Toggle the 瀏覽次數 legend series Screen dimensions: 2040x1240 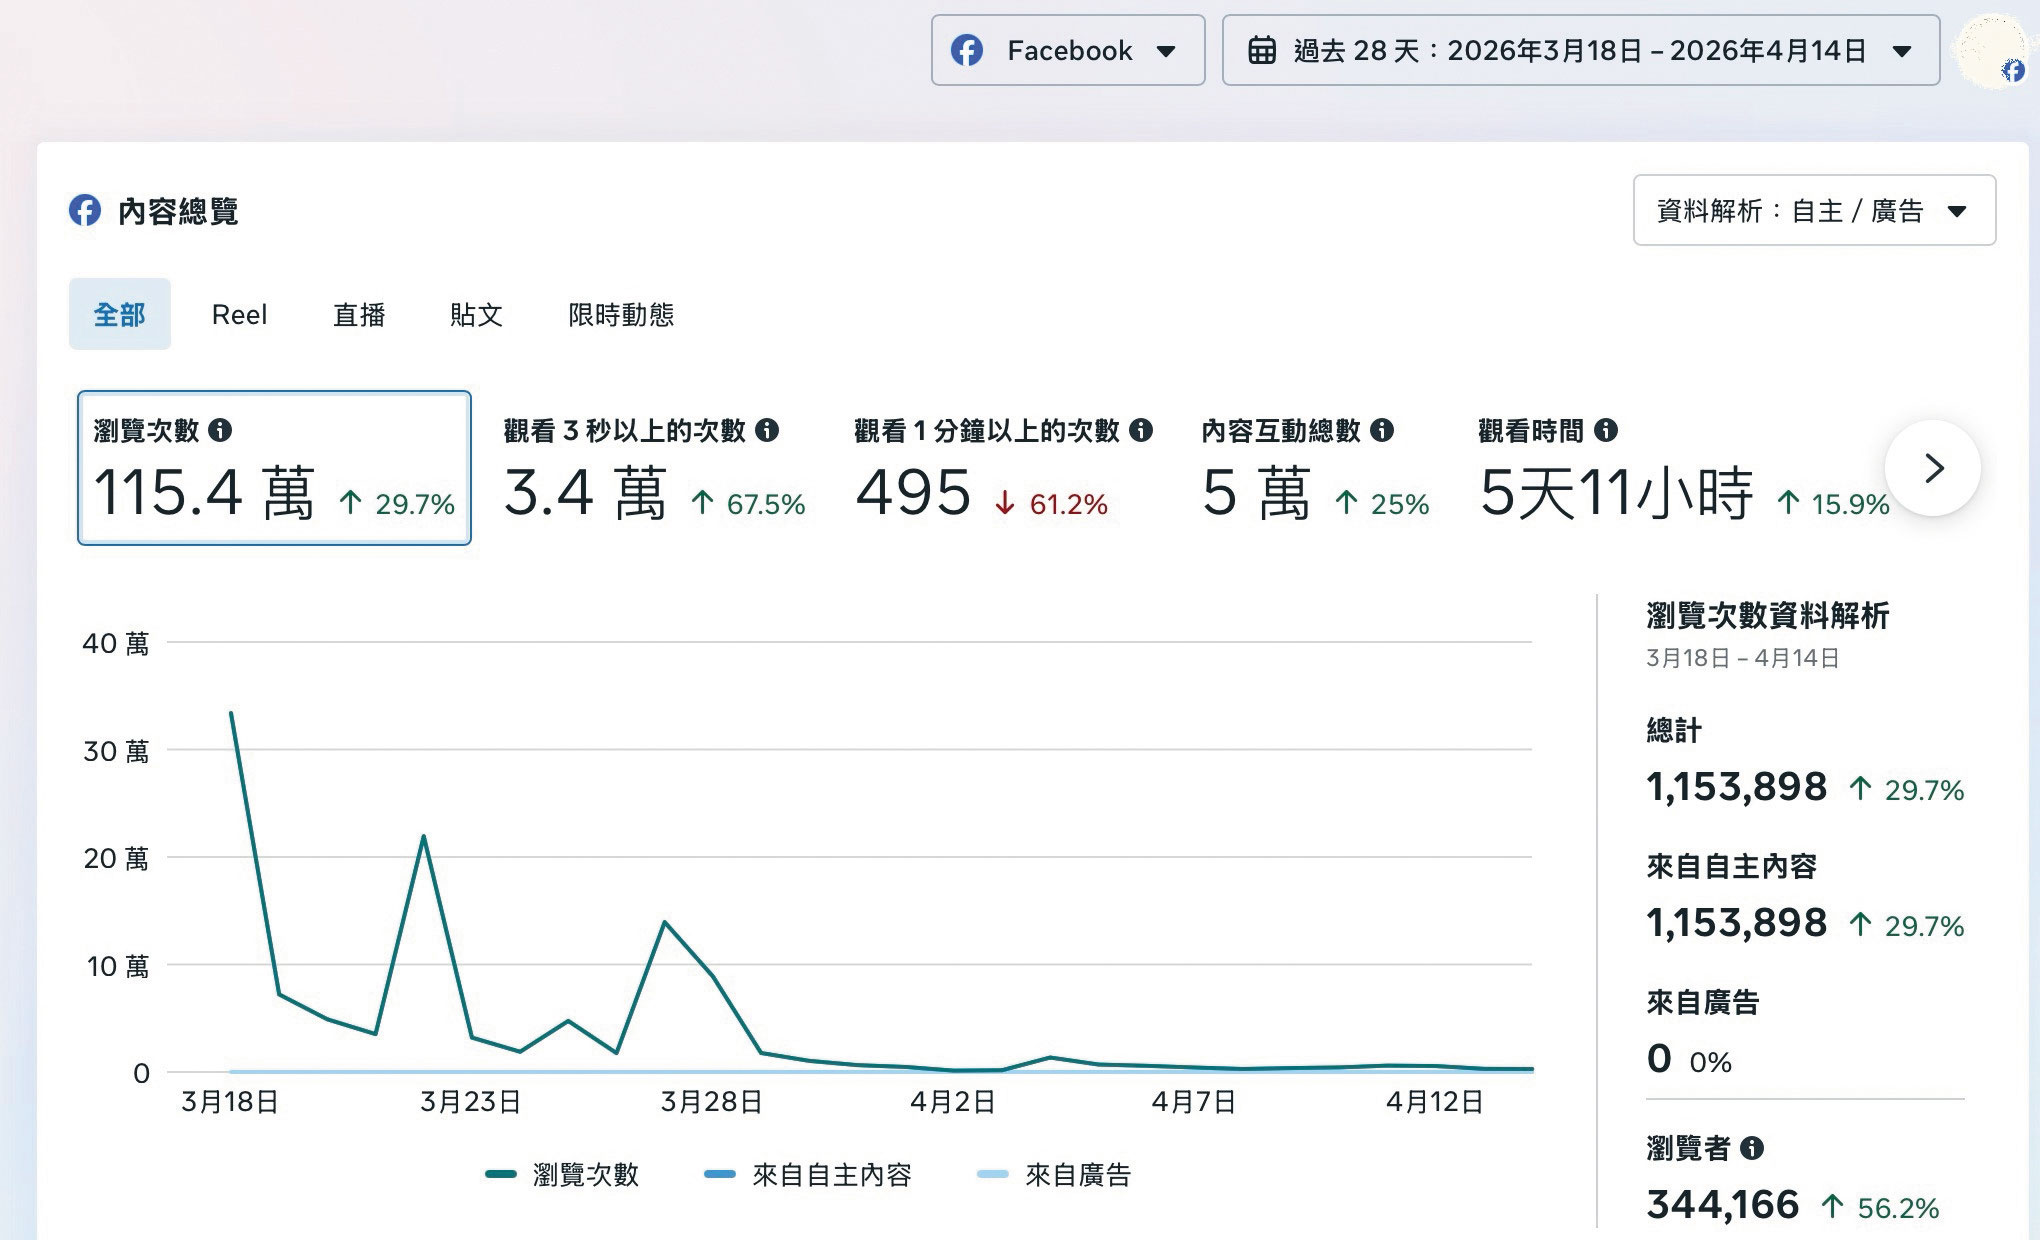[562, 1174]
